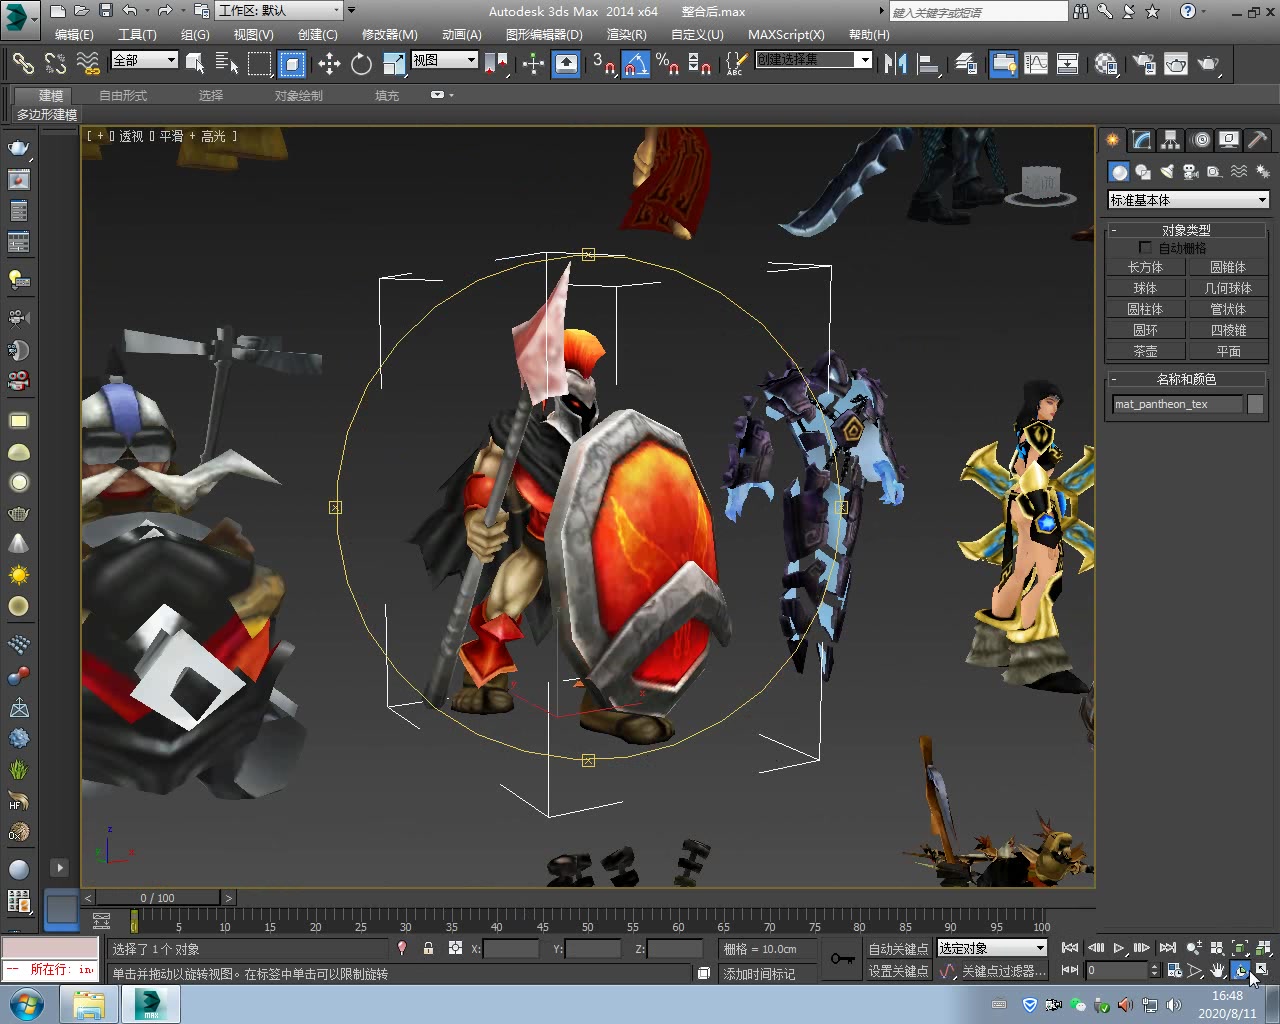Toggle Angle Snap button
The height and width of the screenshot is (1024, 1280).
click(636, 64)
